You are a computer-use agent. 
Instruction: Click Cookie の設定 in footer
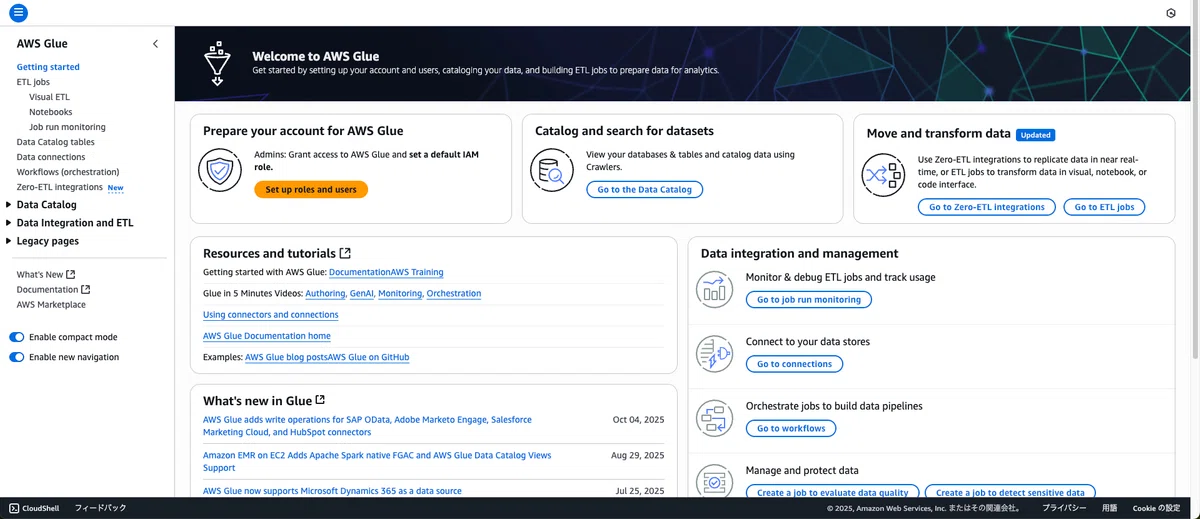pyautogui.click(x=1156, y=508)
